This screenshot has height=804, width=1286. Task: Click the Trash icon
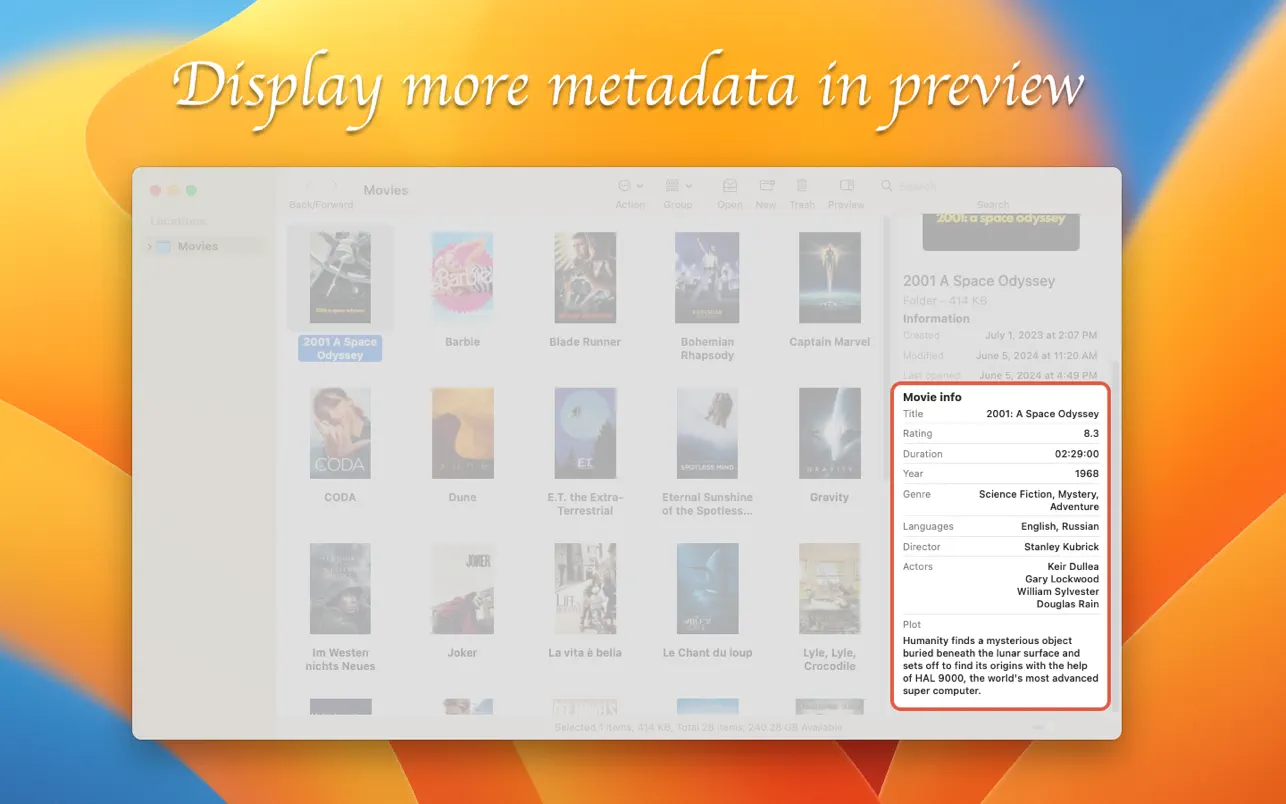tap(802, 186)
